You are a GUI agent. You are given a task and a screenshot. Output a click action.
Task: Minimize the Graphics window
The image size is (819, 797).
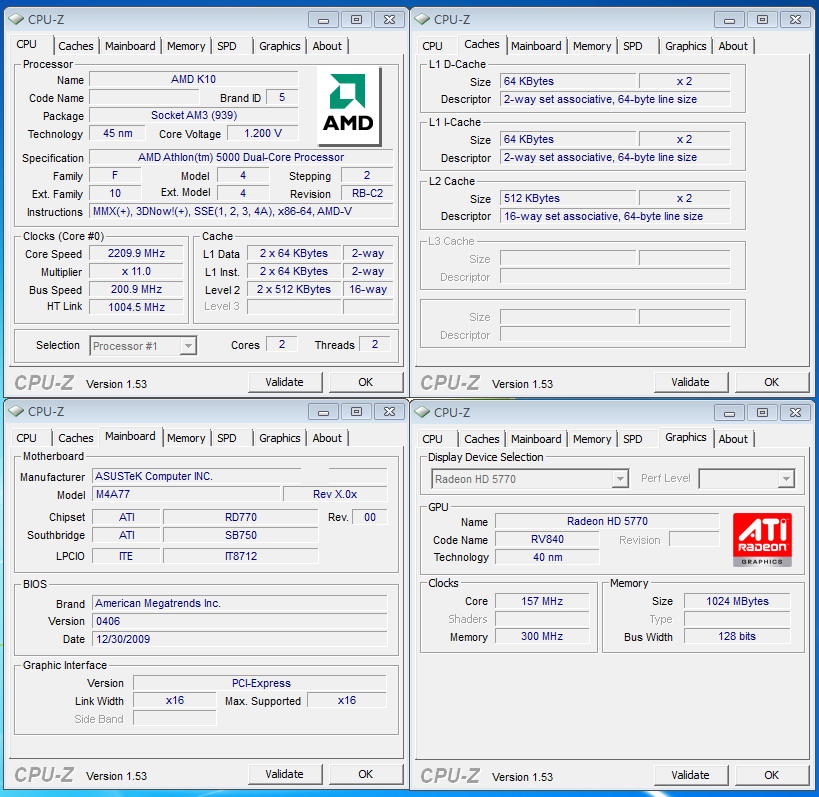pos(729,413)
